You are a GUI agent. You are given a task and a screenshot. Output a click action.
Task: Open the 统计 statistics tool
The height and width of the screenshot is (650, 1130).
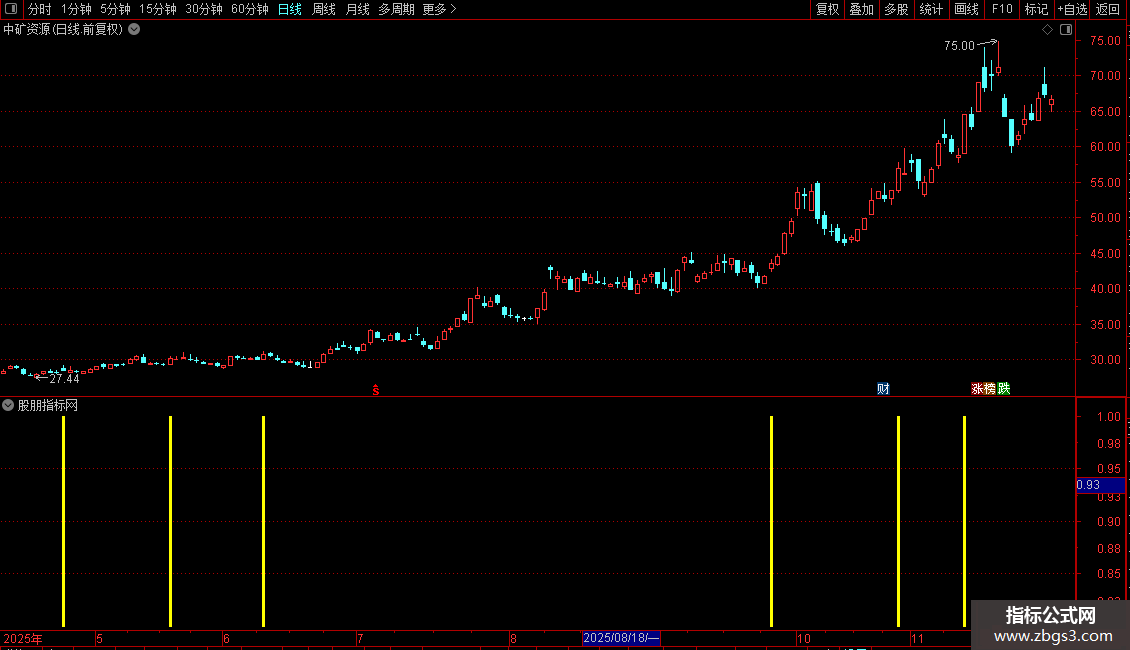(x=931, y=9)
